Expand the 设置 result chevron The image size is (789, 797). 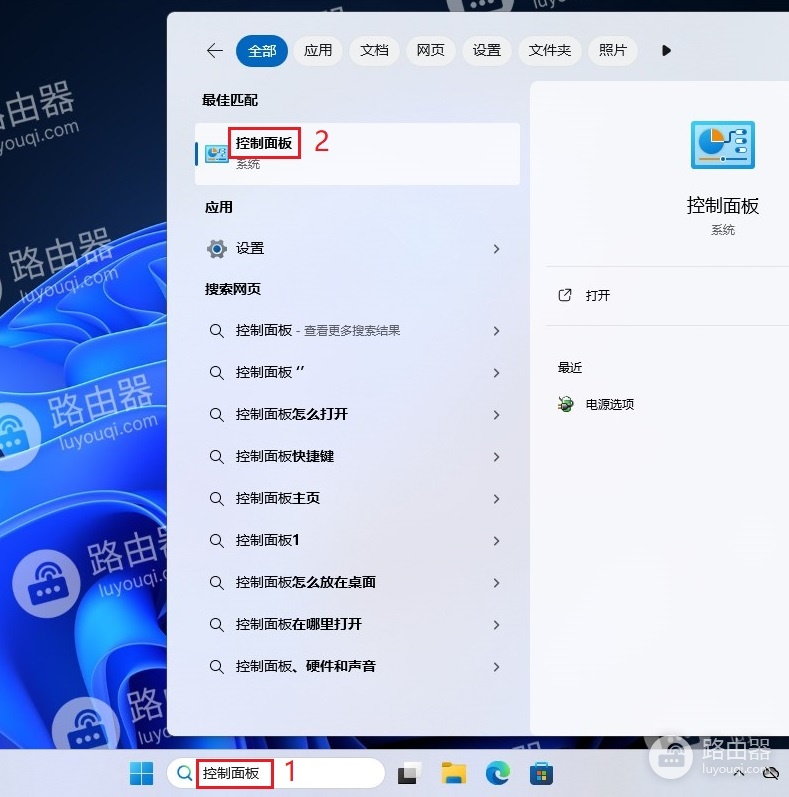496,249
